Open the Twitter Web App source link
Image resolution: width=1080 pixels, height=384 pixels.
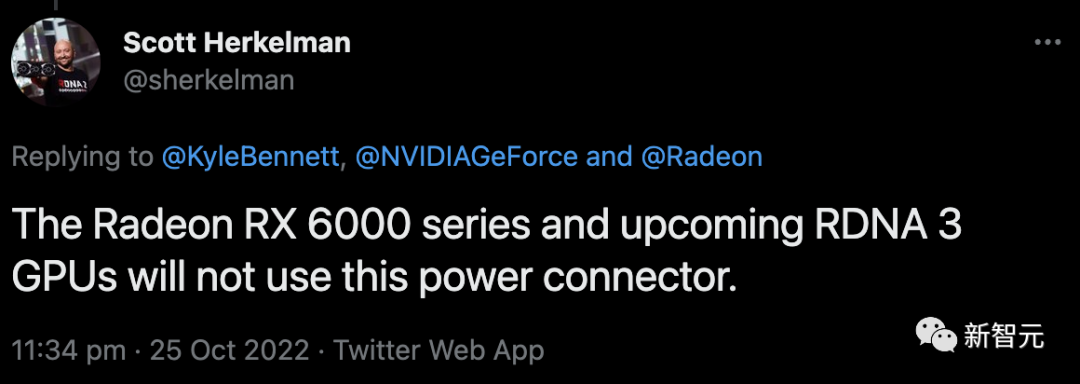point(439,351)
